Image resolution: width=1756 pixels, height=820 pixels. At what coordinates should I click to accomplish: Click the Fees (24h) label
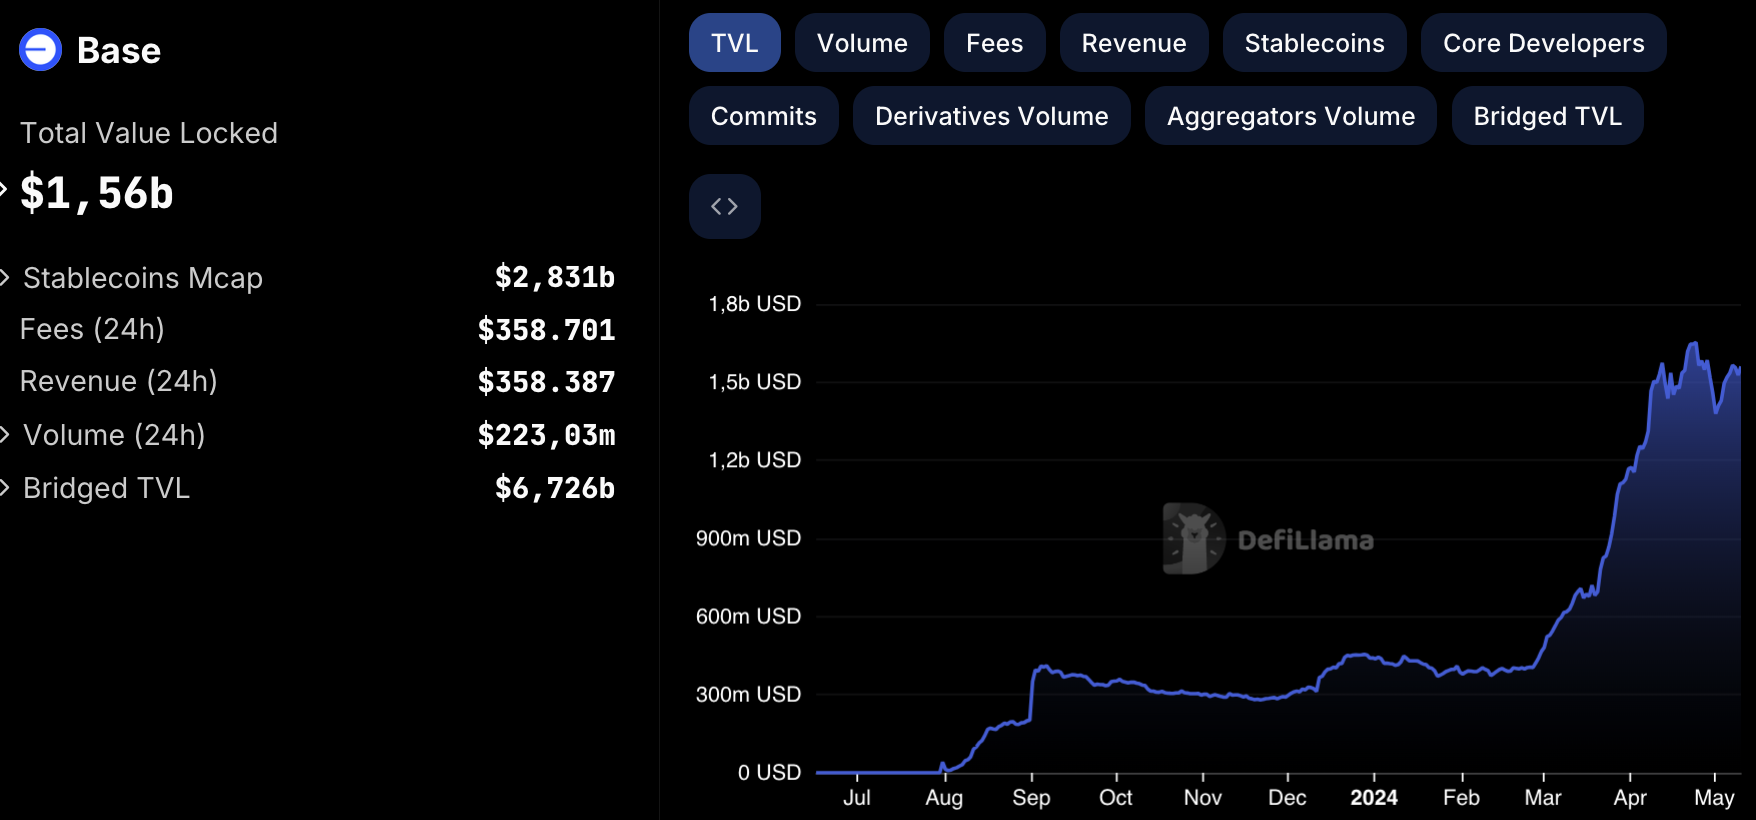coord(92,329)
